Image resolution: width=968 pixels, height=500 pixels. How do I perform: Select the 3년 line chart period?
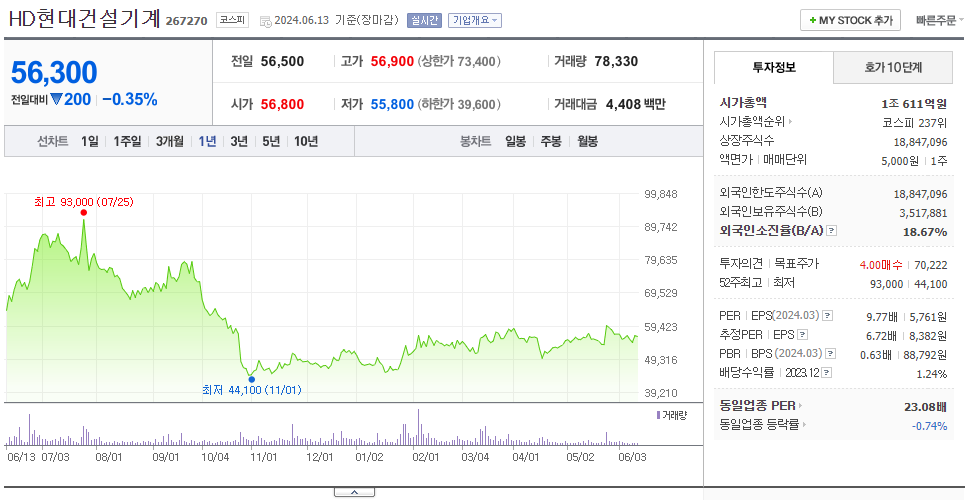239,141
